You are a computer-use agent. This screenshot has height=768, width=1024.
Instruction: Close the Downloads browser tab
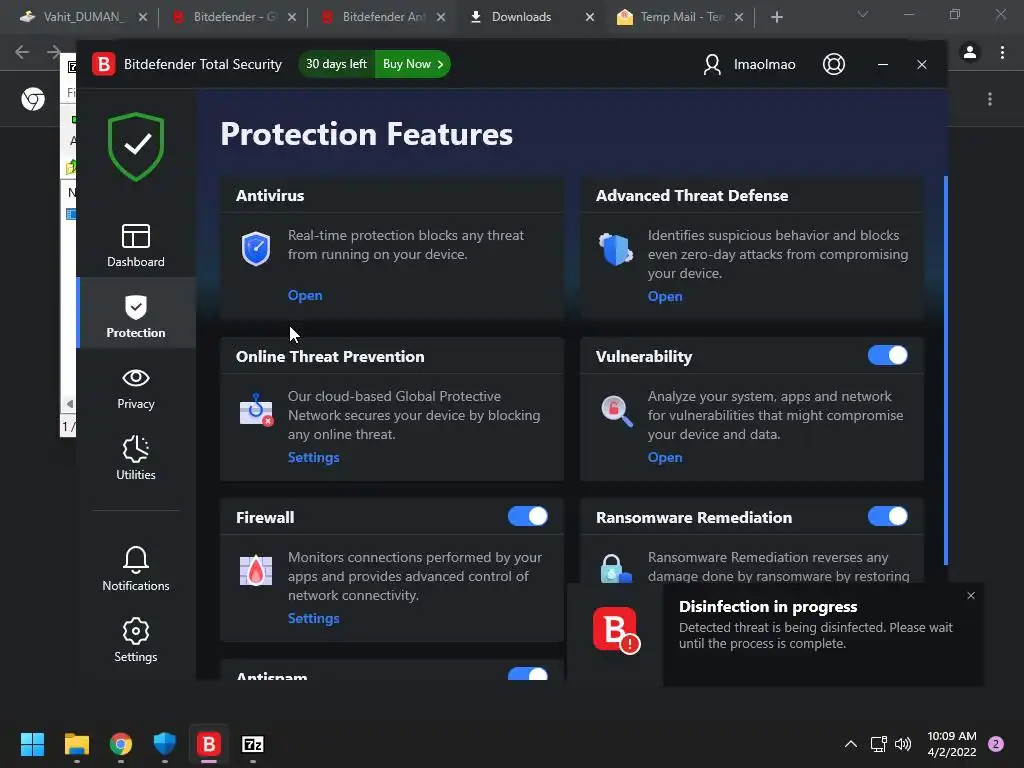tap(590, 17)
